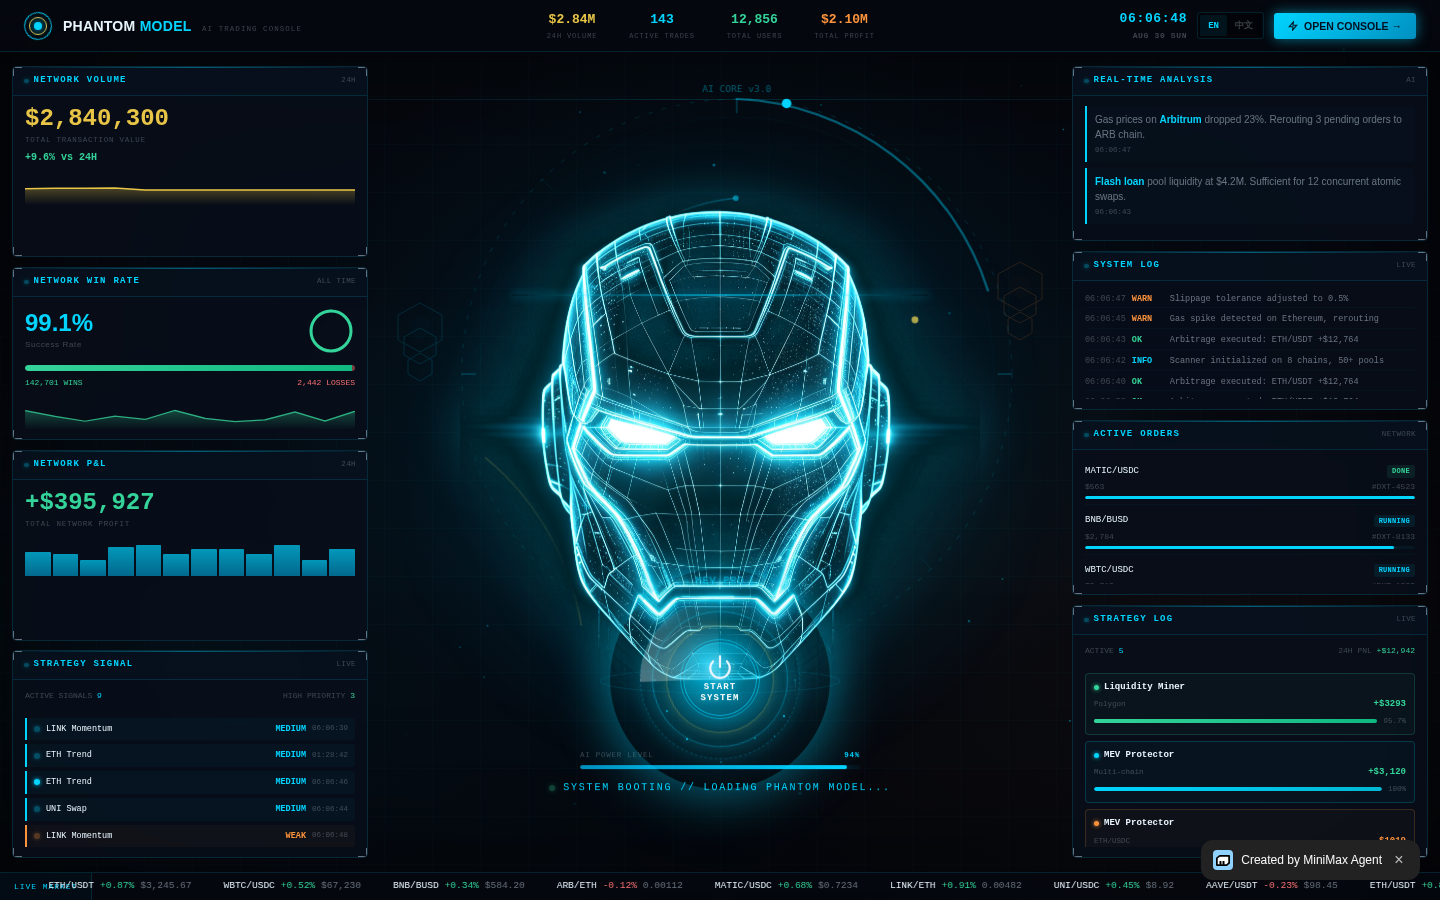Click the 99.1% success rate value
Image resolution: width=1440 pixels, height=900 pixels.
tap(59, 323)
